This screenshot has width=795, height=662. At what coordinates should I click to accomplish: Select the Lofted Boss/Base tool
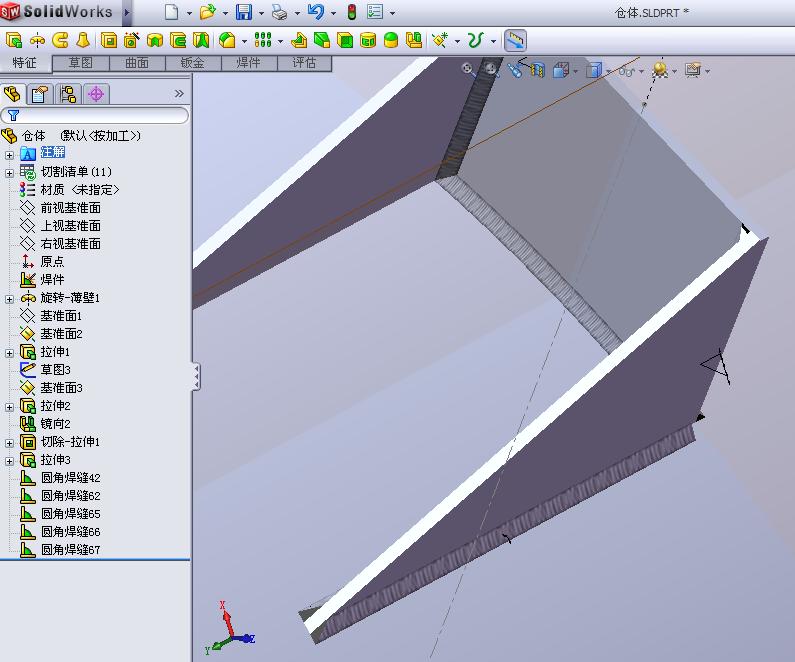pos(83,40)
